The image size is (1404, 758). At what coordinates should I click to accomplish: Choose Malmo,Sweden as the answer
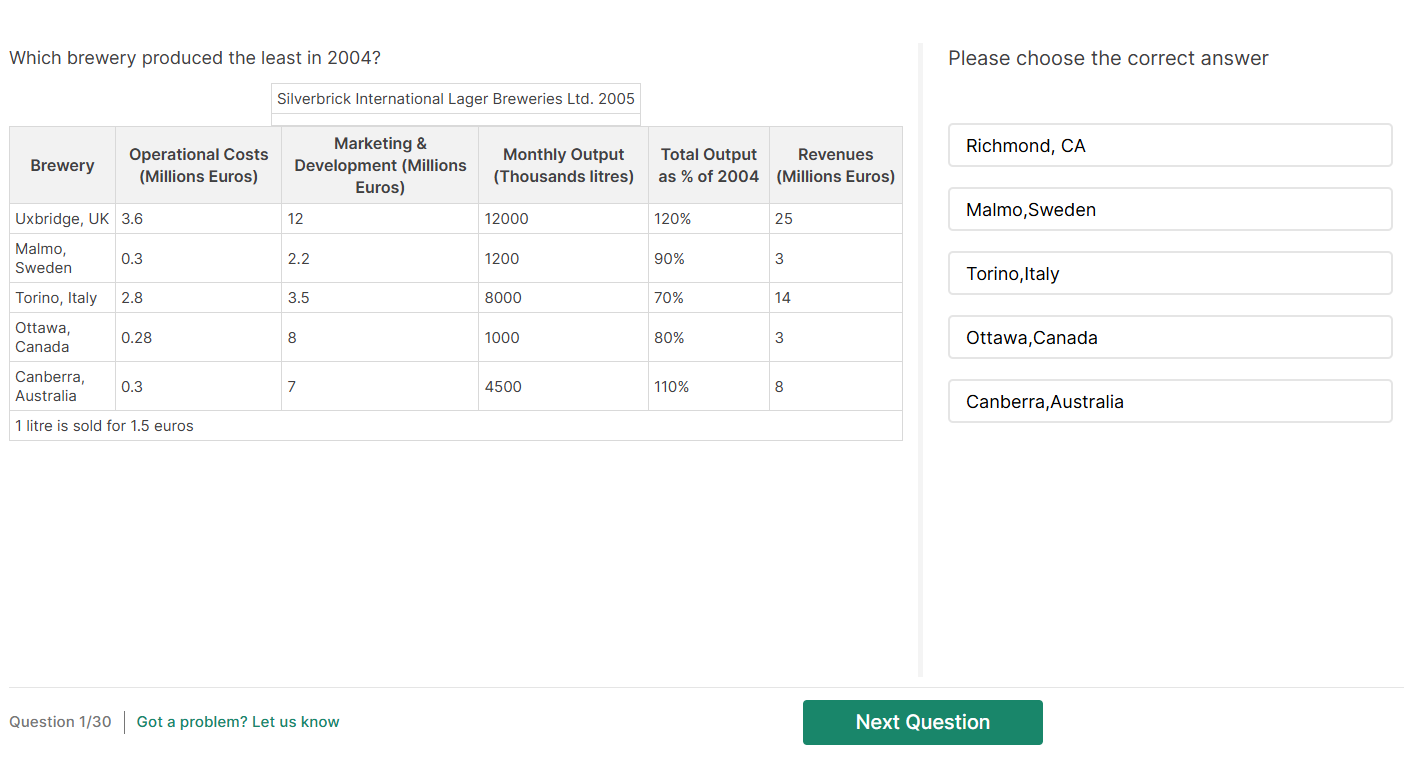click(x=1169, y=210)
